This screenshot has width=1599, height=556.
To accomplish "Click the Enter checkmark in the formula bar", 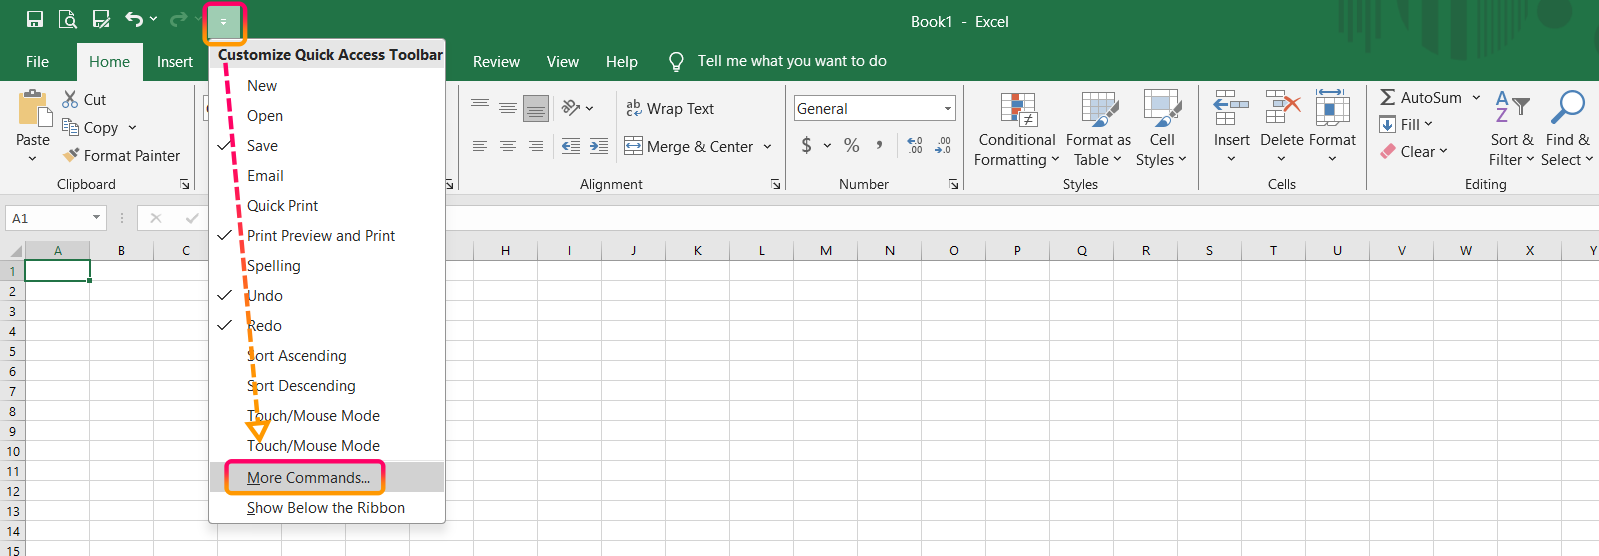I will click(191, 218).
